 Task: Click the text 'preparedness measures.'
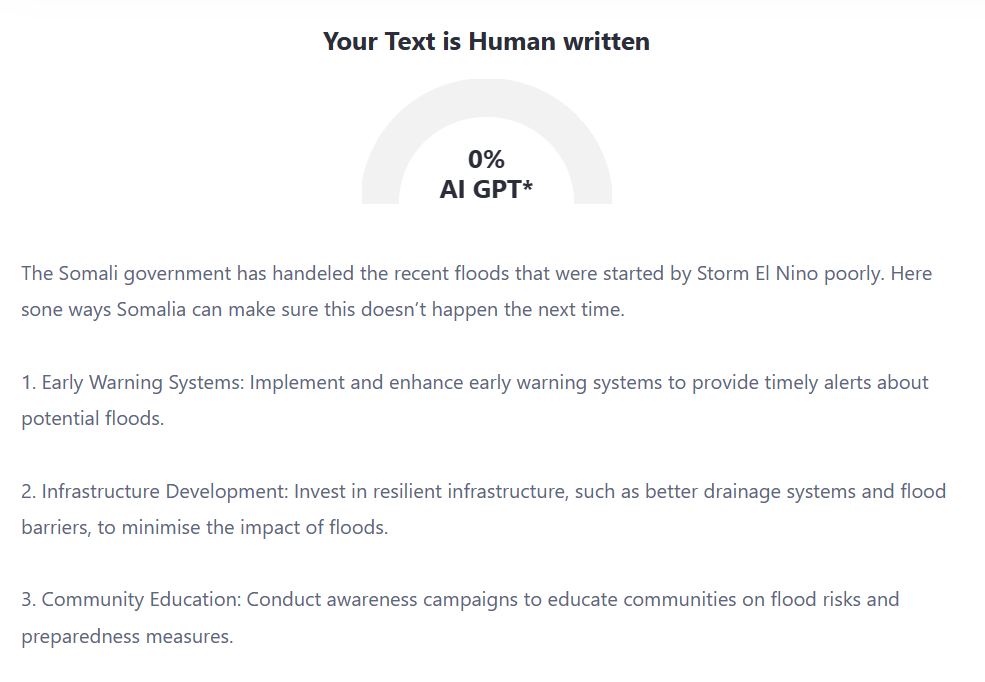click(128, 636)
